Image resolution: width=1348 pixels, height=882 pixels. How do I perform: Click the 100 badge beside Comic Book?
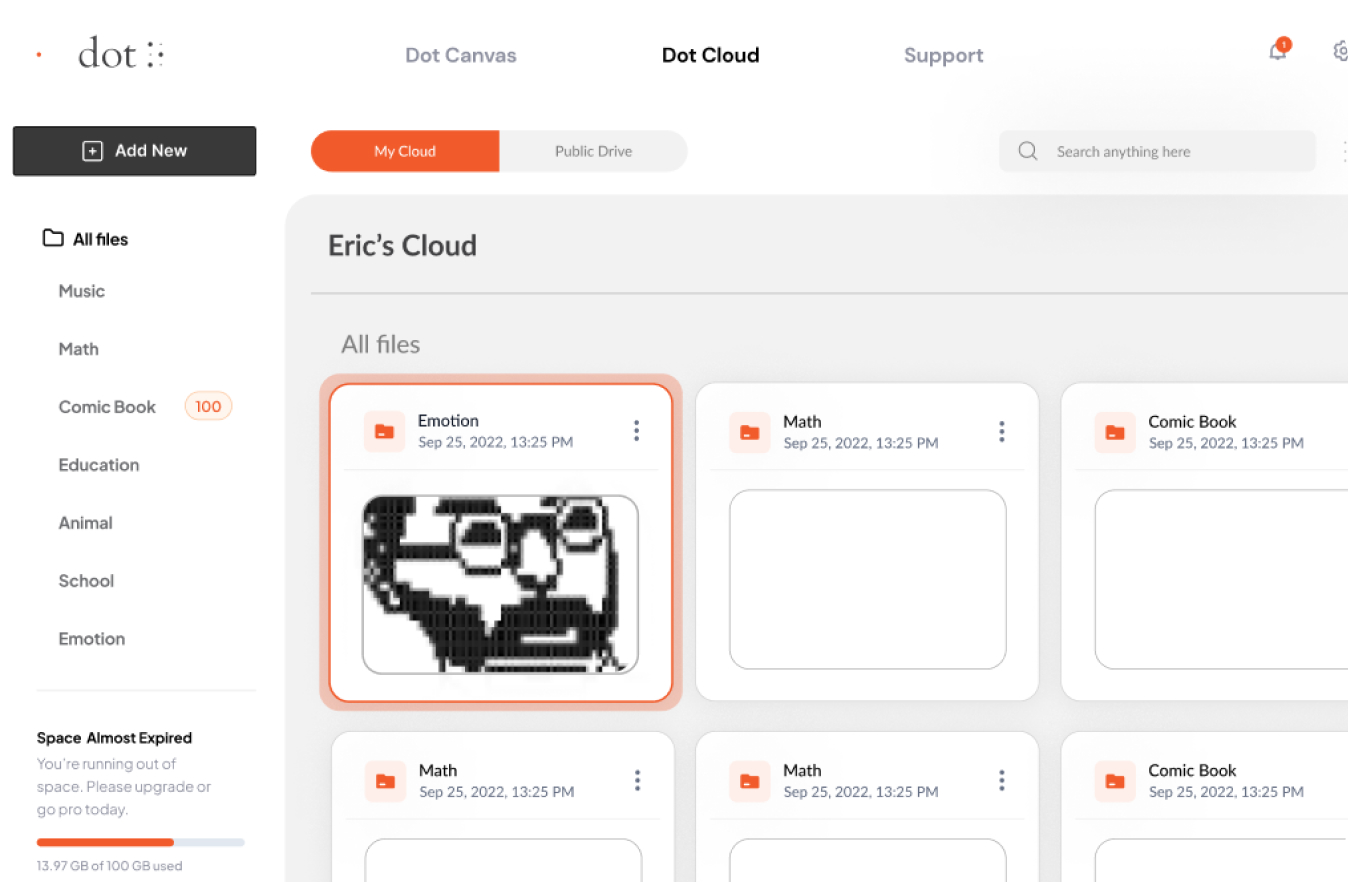[208, 406]
